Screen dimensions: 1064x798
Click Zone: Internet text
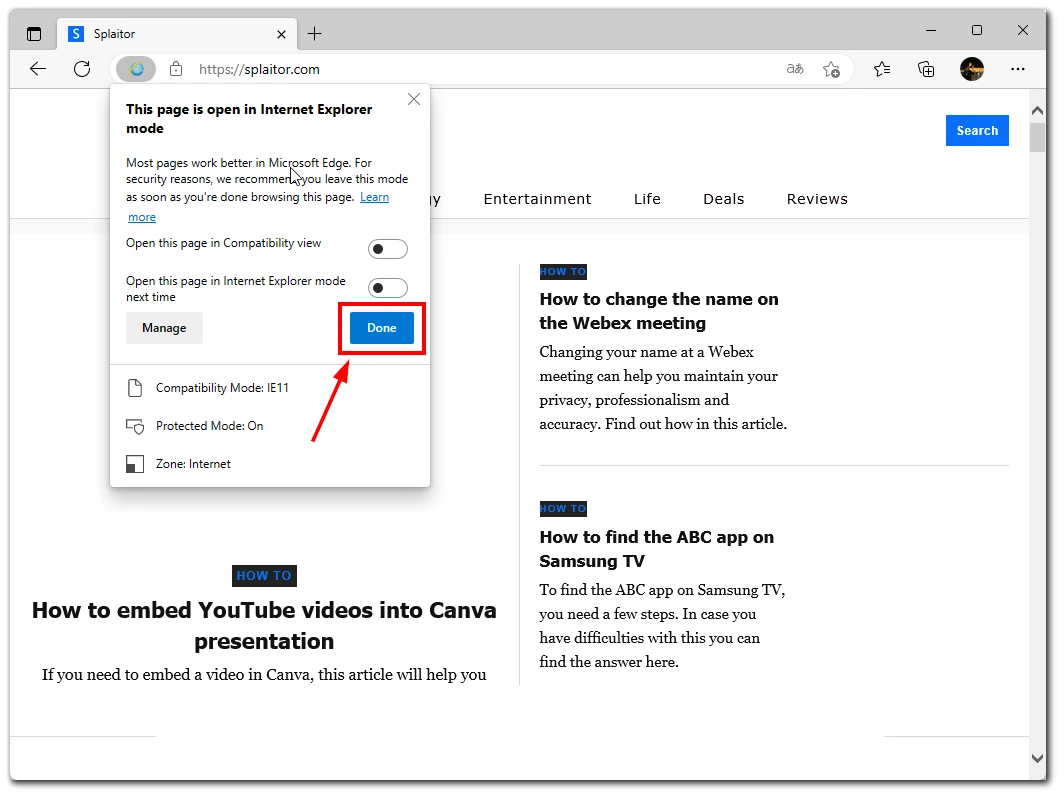(x=193, y=464)
